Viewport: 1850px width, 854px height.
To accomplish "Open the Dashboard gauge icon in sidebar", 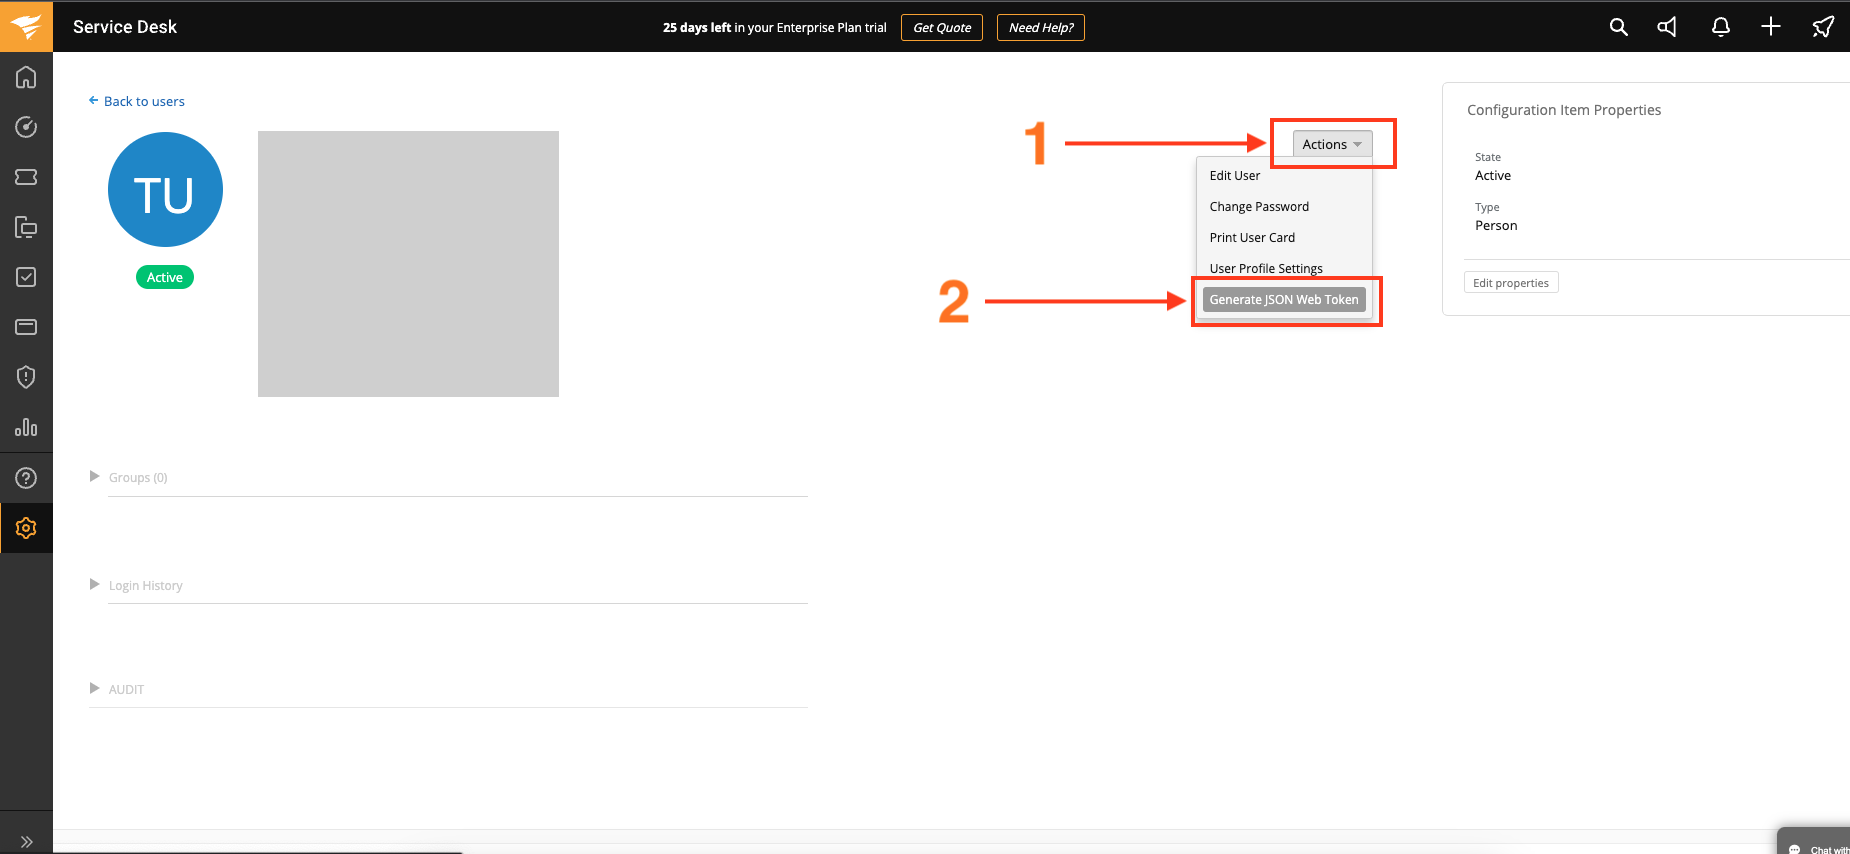I will (x=26, y=127).
